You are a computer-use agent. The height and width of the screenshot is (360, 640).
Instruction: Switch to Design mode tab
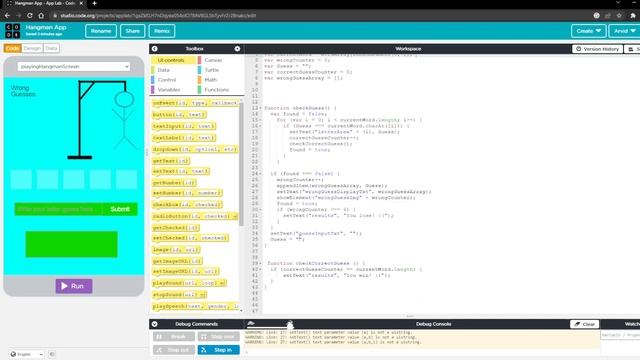click(32, 48)
